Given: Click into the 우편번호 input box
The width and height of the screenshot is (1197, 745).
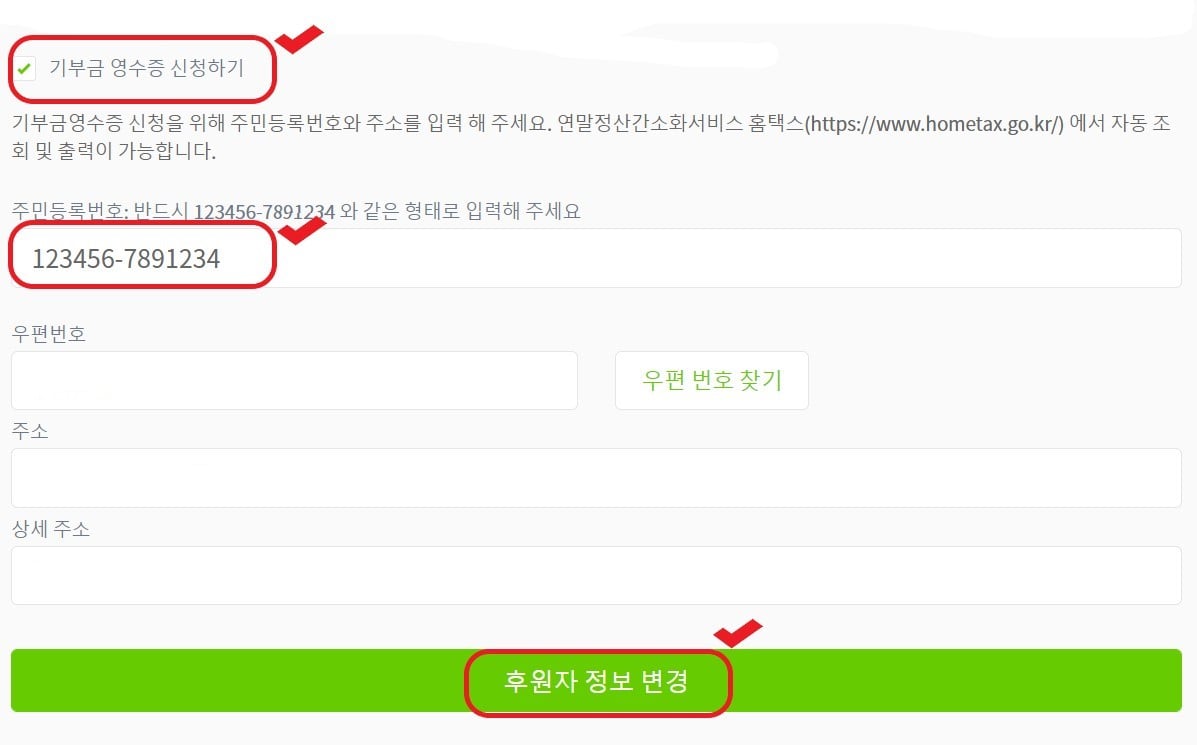Looking at the screenshot, I should click(294, 380).
